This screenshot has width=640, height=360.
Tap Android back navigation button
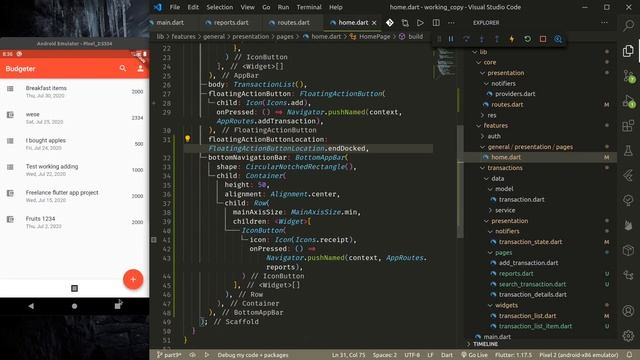pos(31,306)
